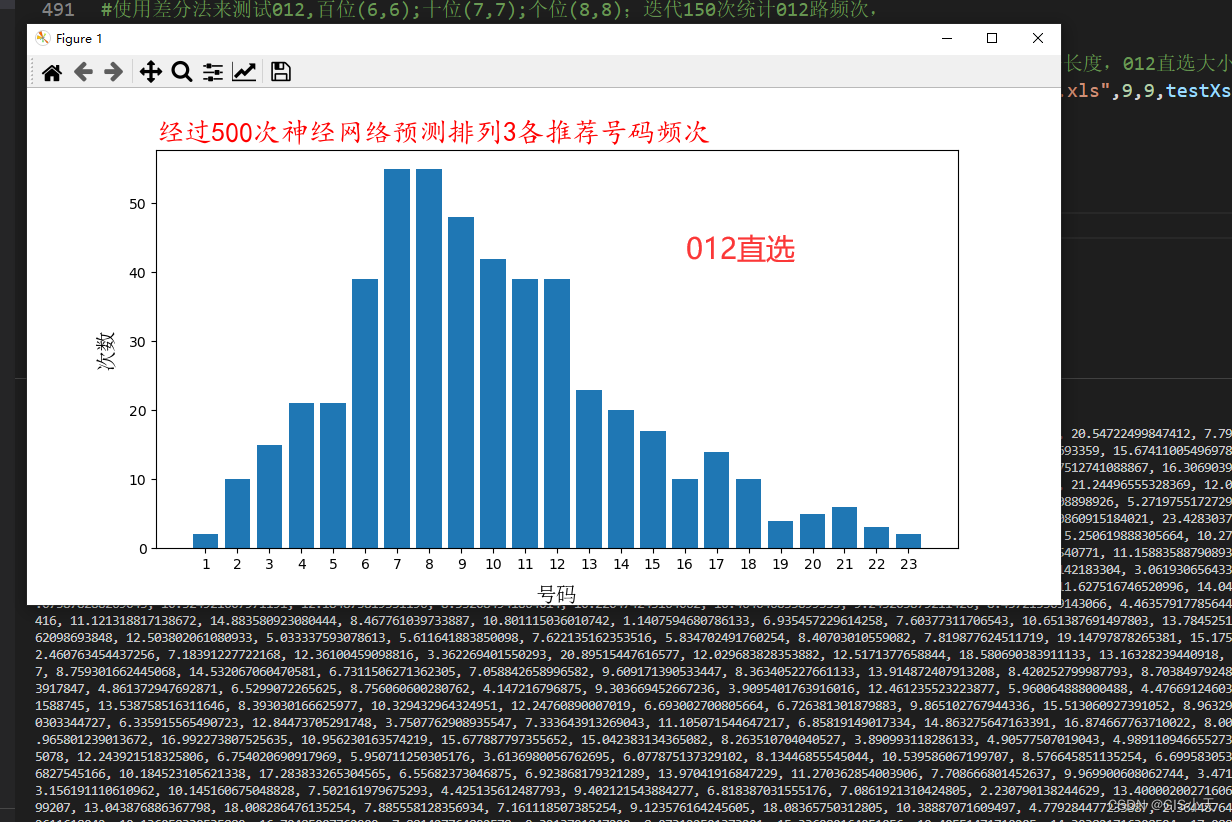Click the bar for number 5
This screenshot has height=822, width=1232.
[333, 476]
